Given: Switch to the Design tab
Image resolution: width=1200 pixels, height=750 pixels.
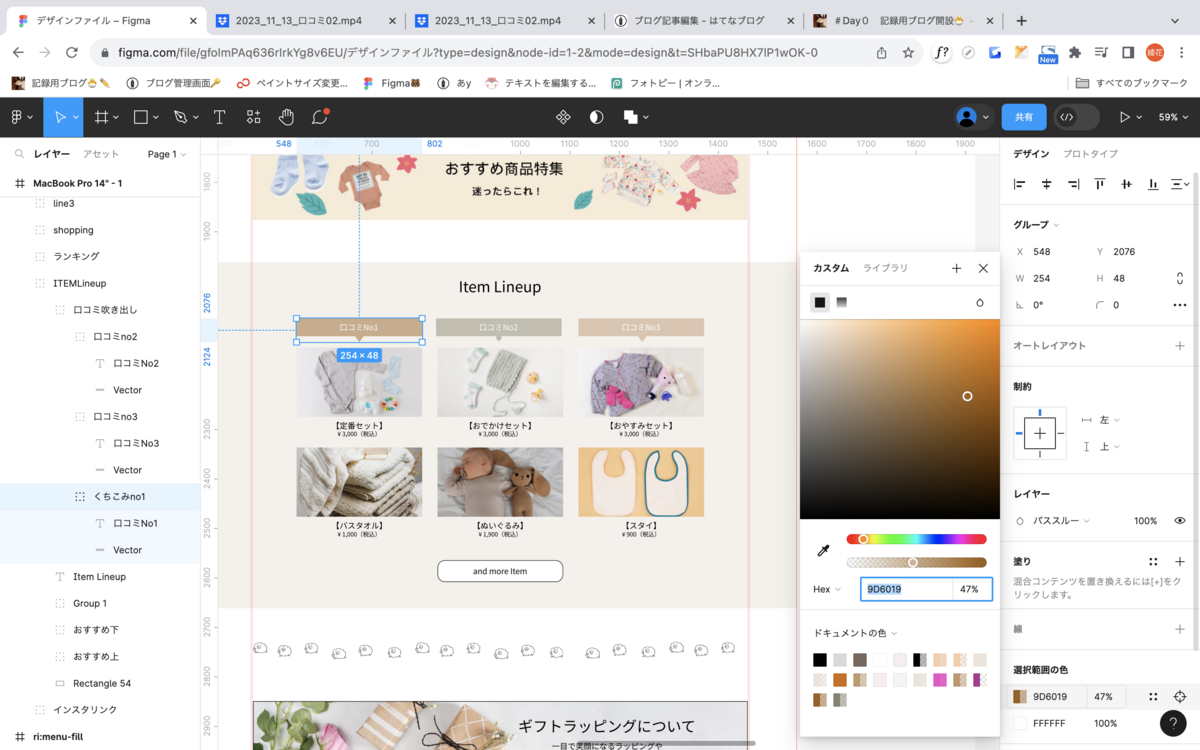Looking at the screenshot, I should [1031, 154].
